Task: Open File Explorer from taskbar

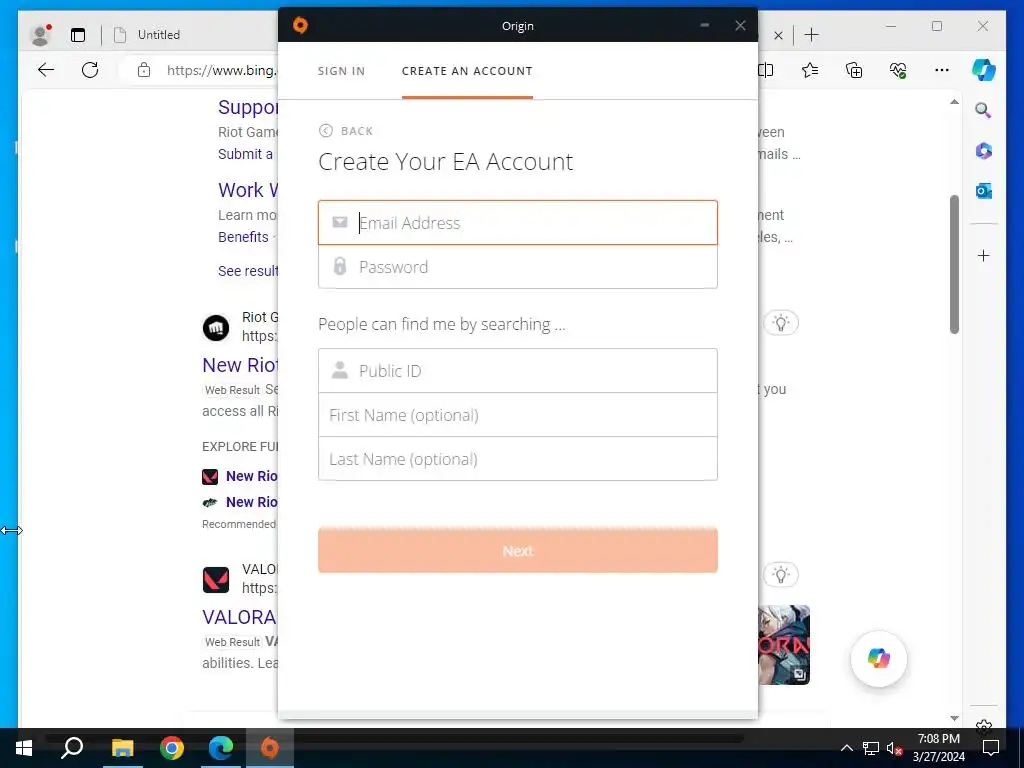Action: tap(122, 748)
